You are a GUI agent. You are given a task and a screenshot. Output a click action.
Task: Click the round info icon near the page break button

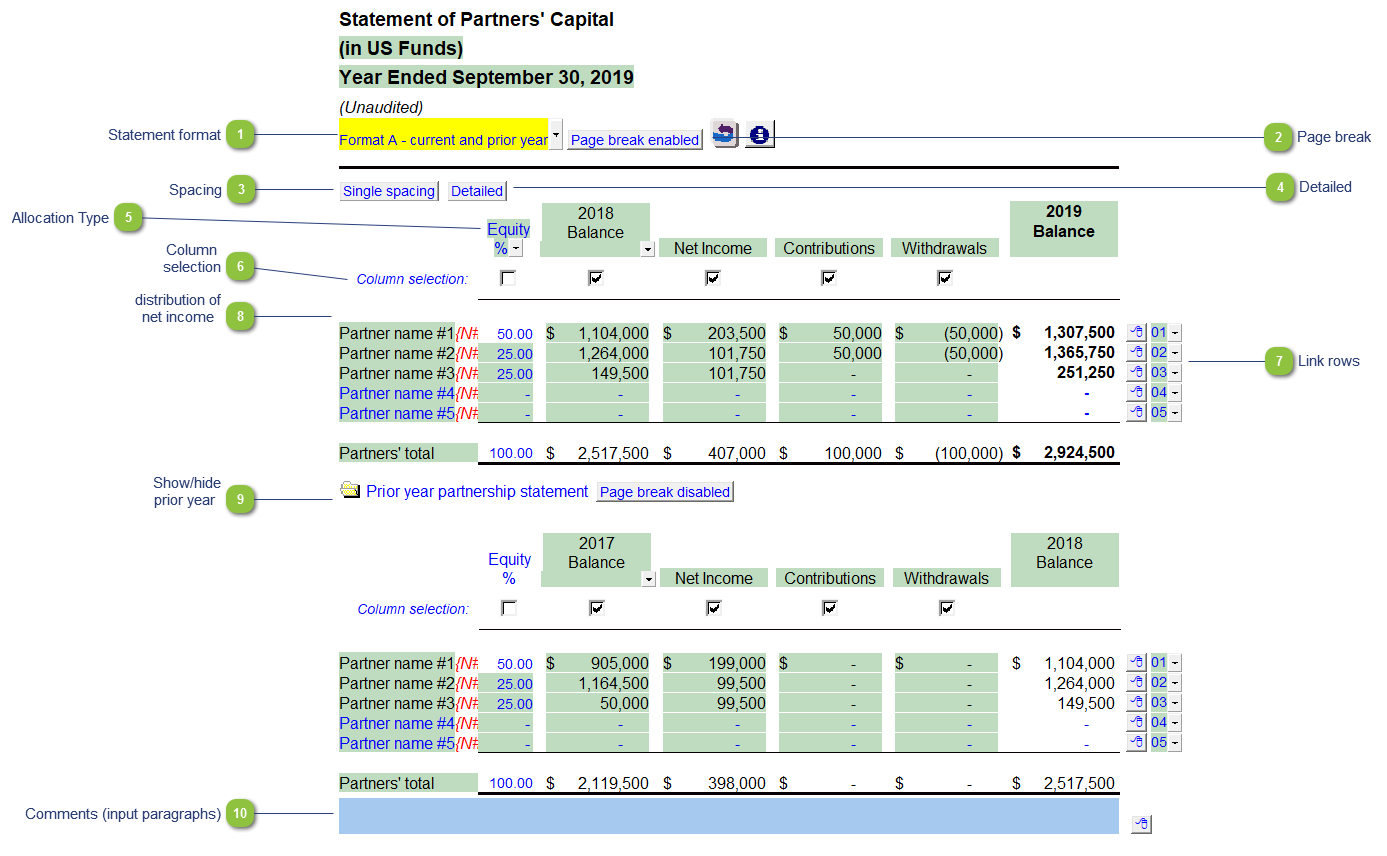tap(759, 134)
